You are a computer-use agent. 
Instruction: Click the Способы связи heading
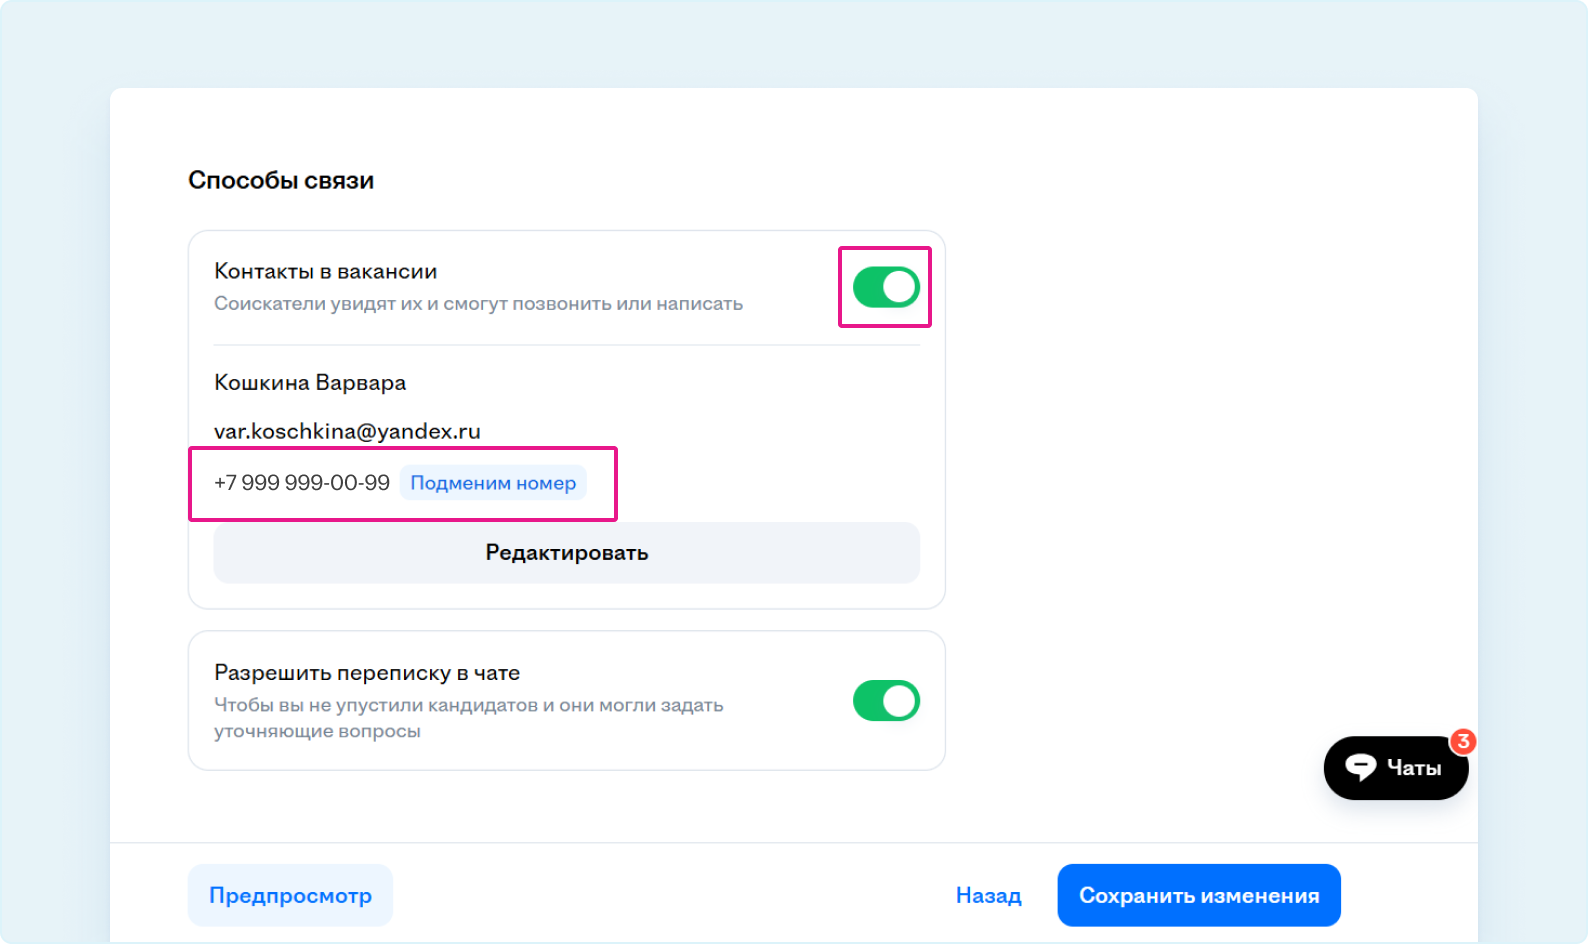tap(281, 180)
